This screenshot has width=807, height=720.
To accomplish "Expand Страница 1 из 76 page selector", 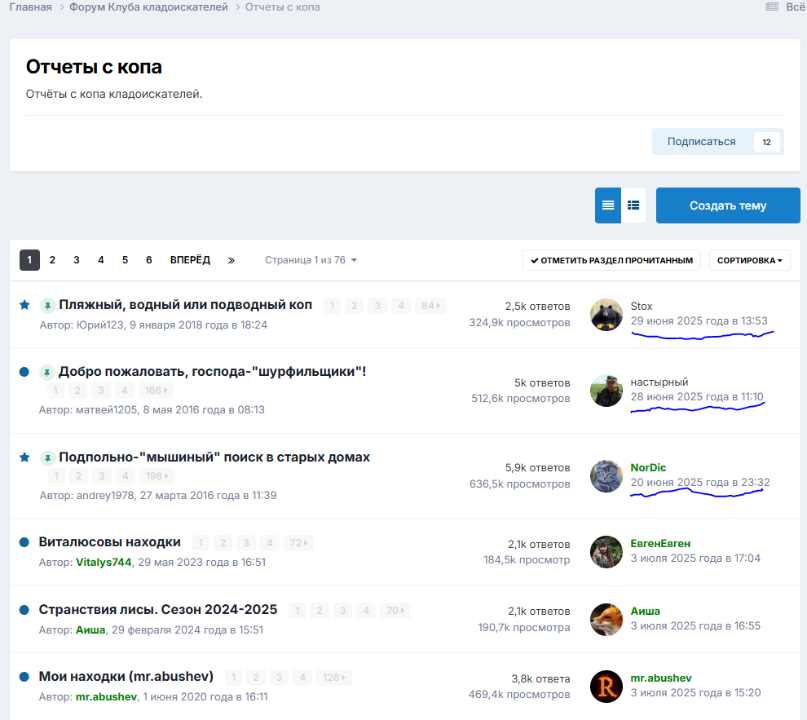I will 311,260.
